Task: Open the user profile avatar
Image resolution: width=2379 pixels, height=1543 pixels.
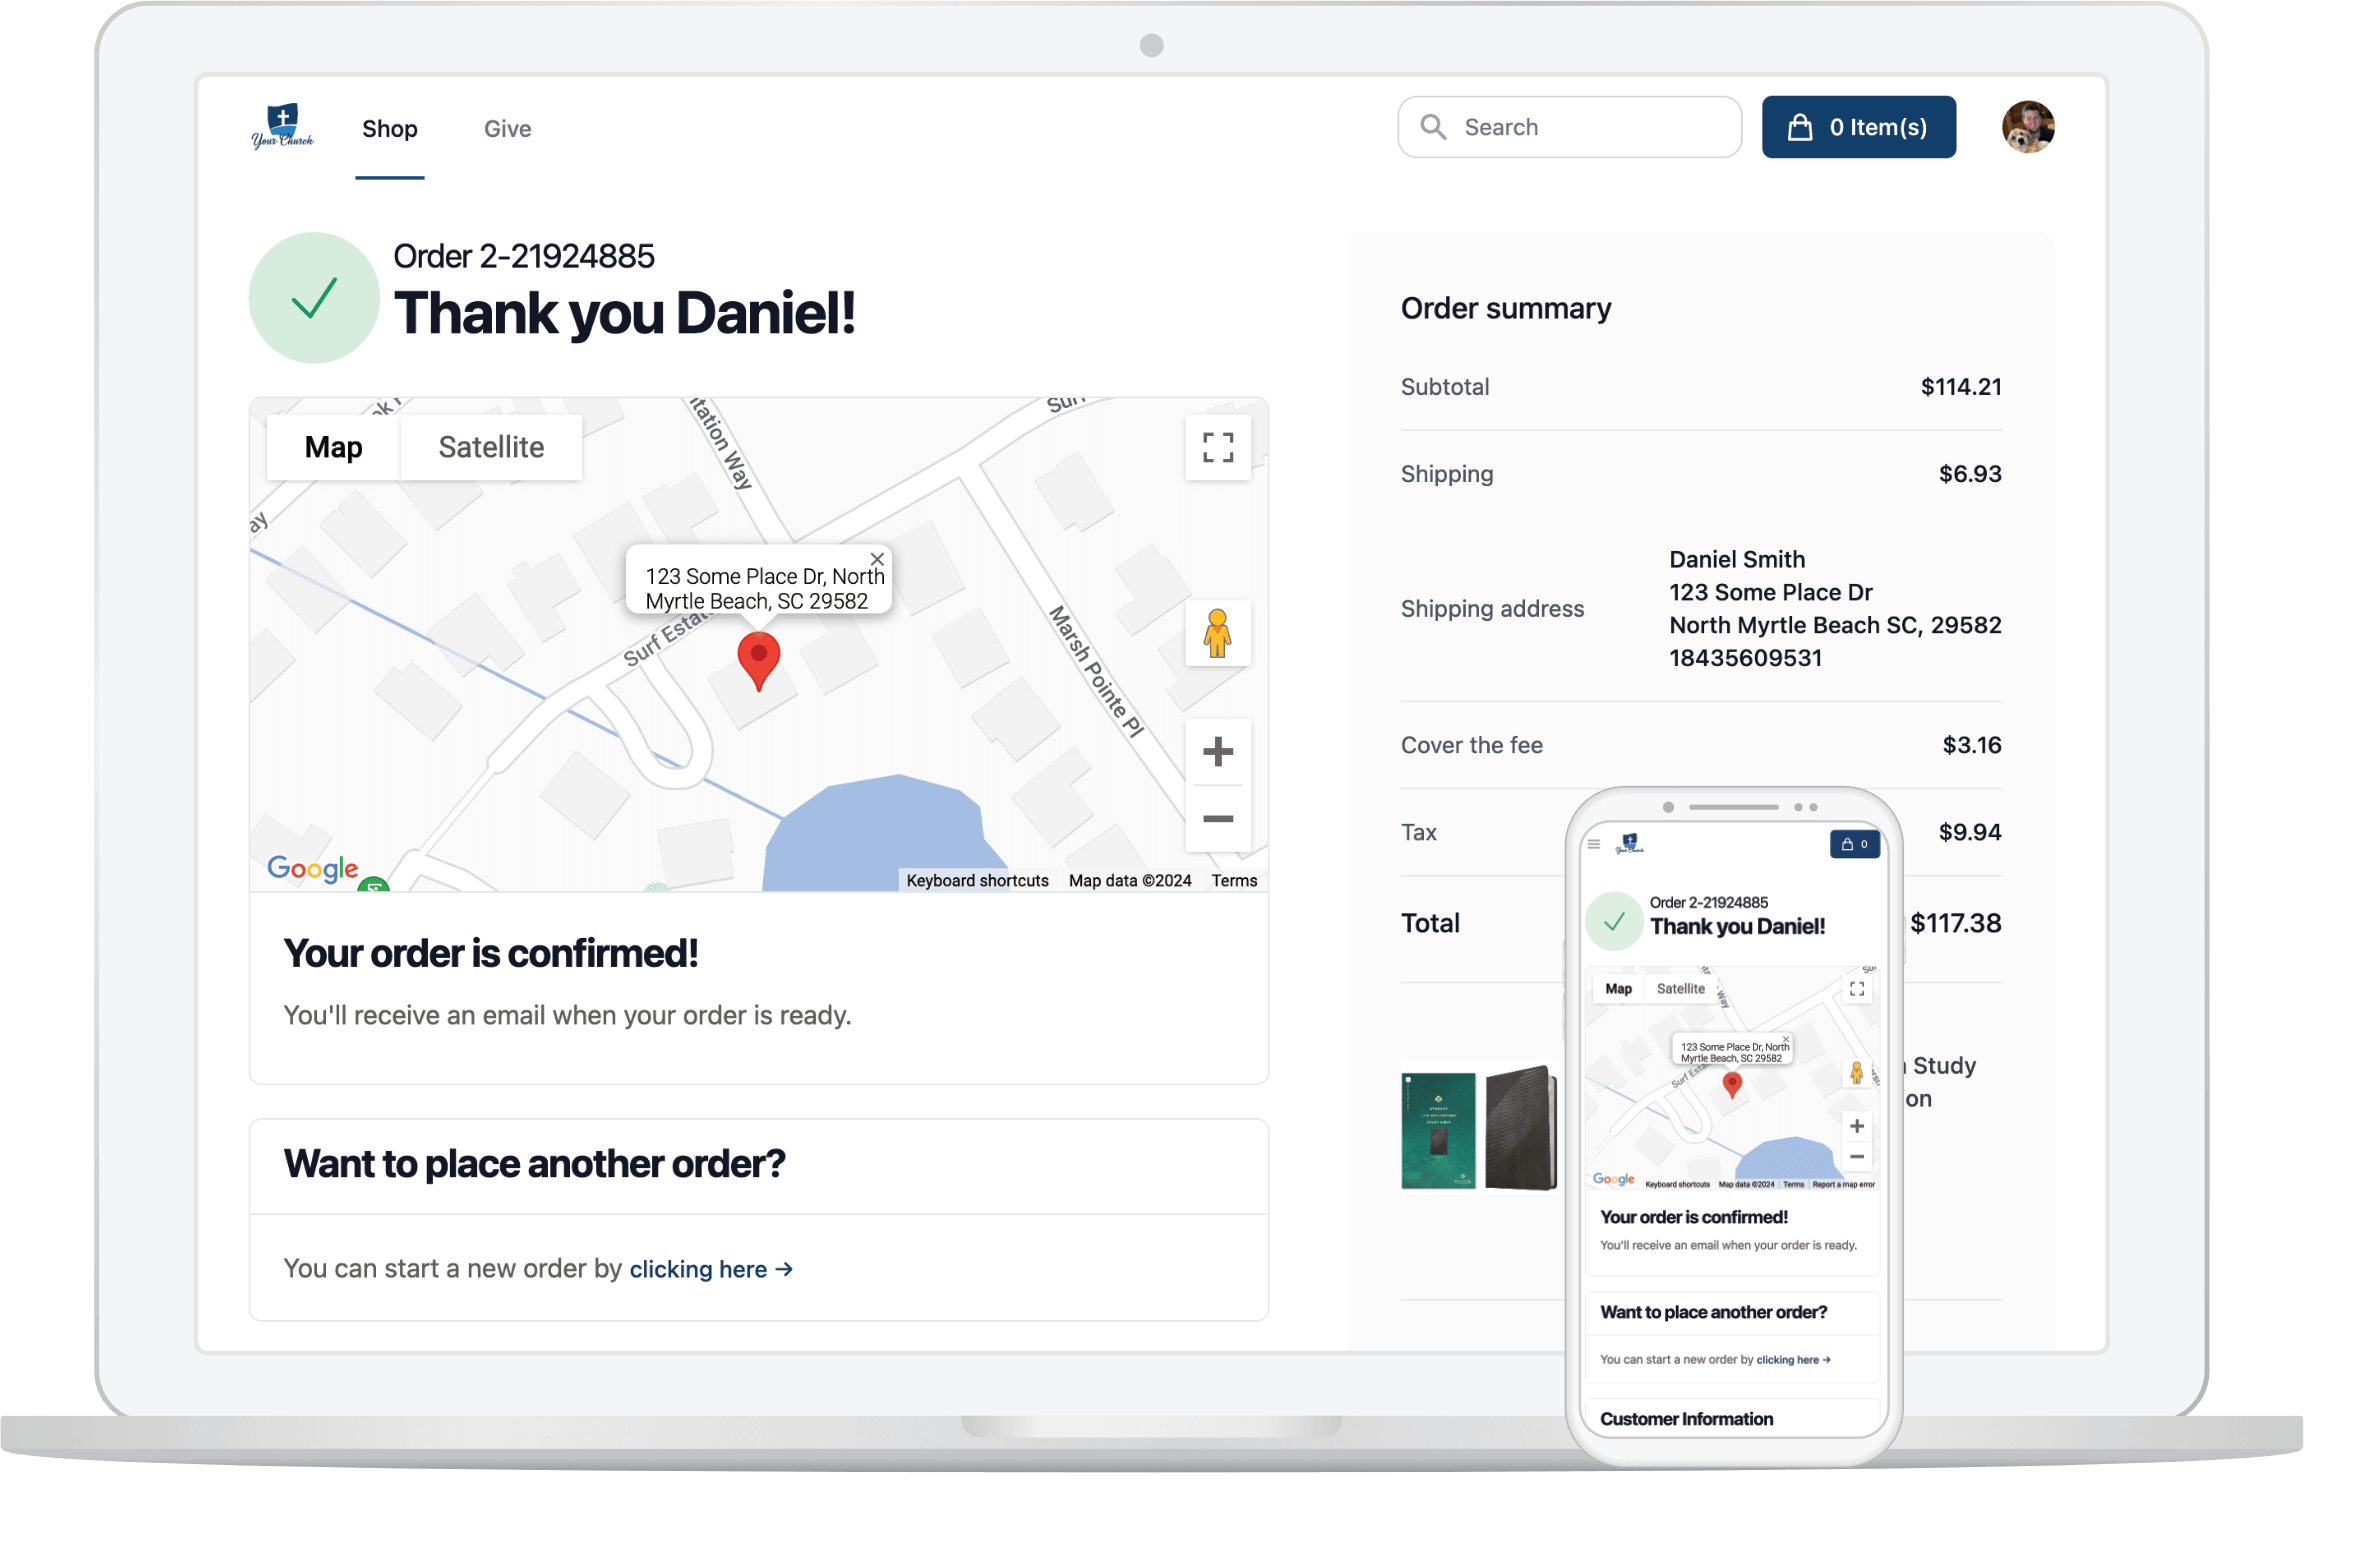Action: click(2028, 127)
